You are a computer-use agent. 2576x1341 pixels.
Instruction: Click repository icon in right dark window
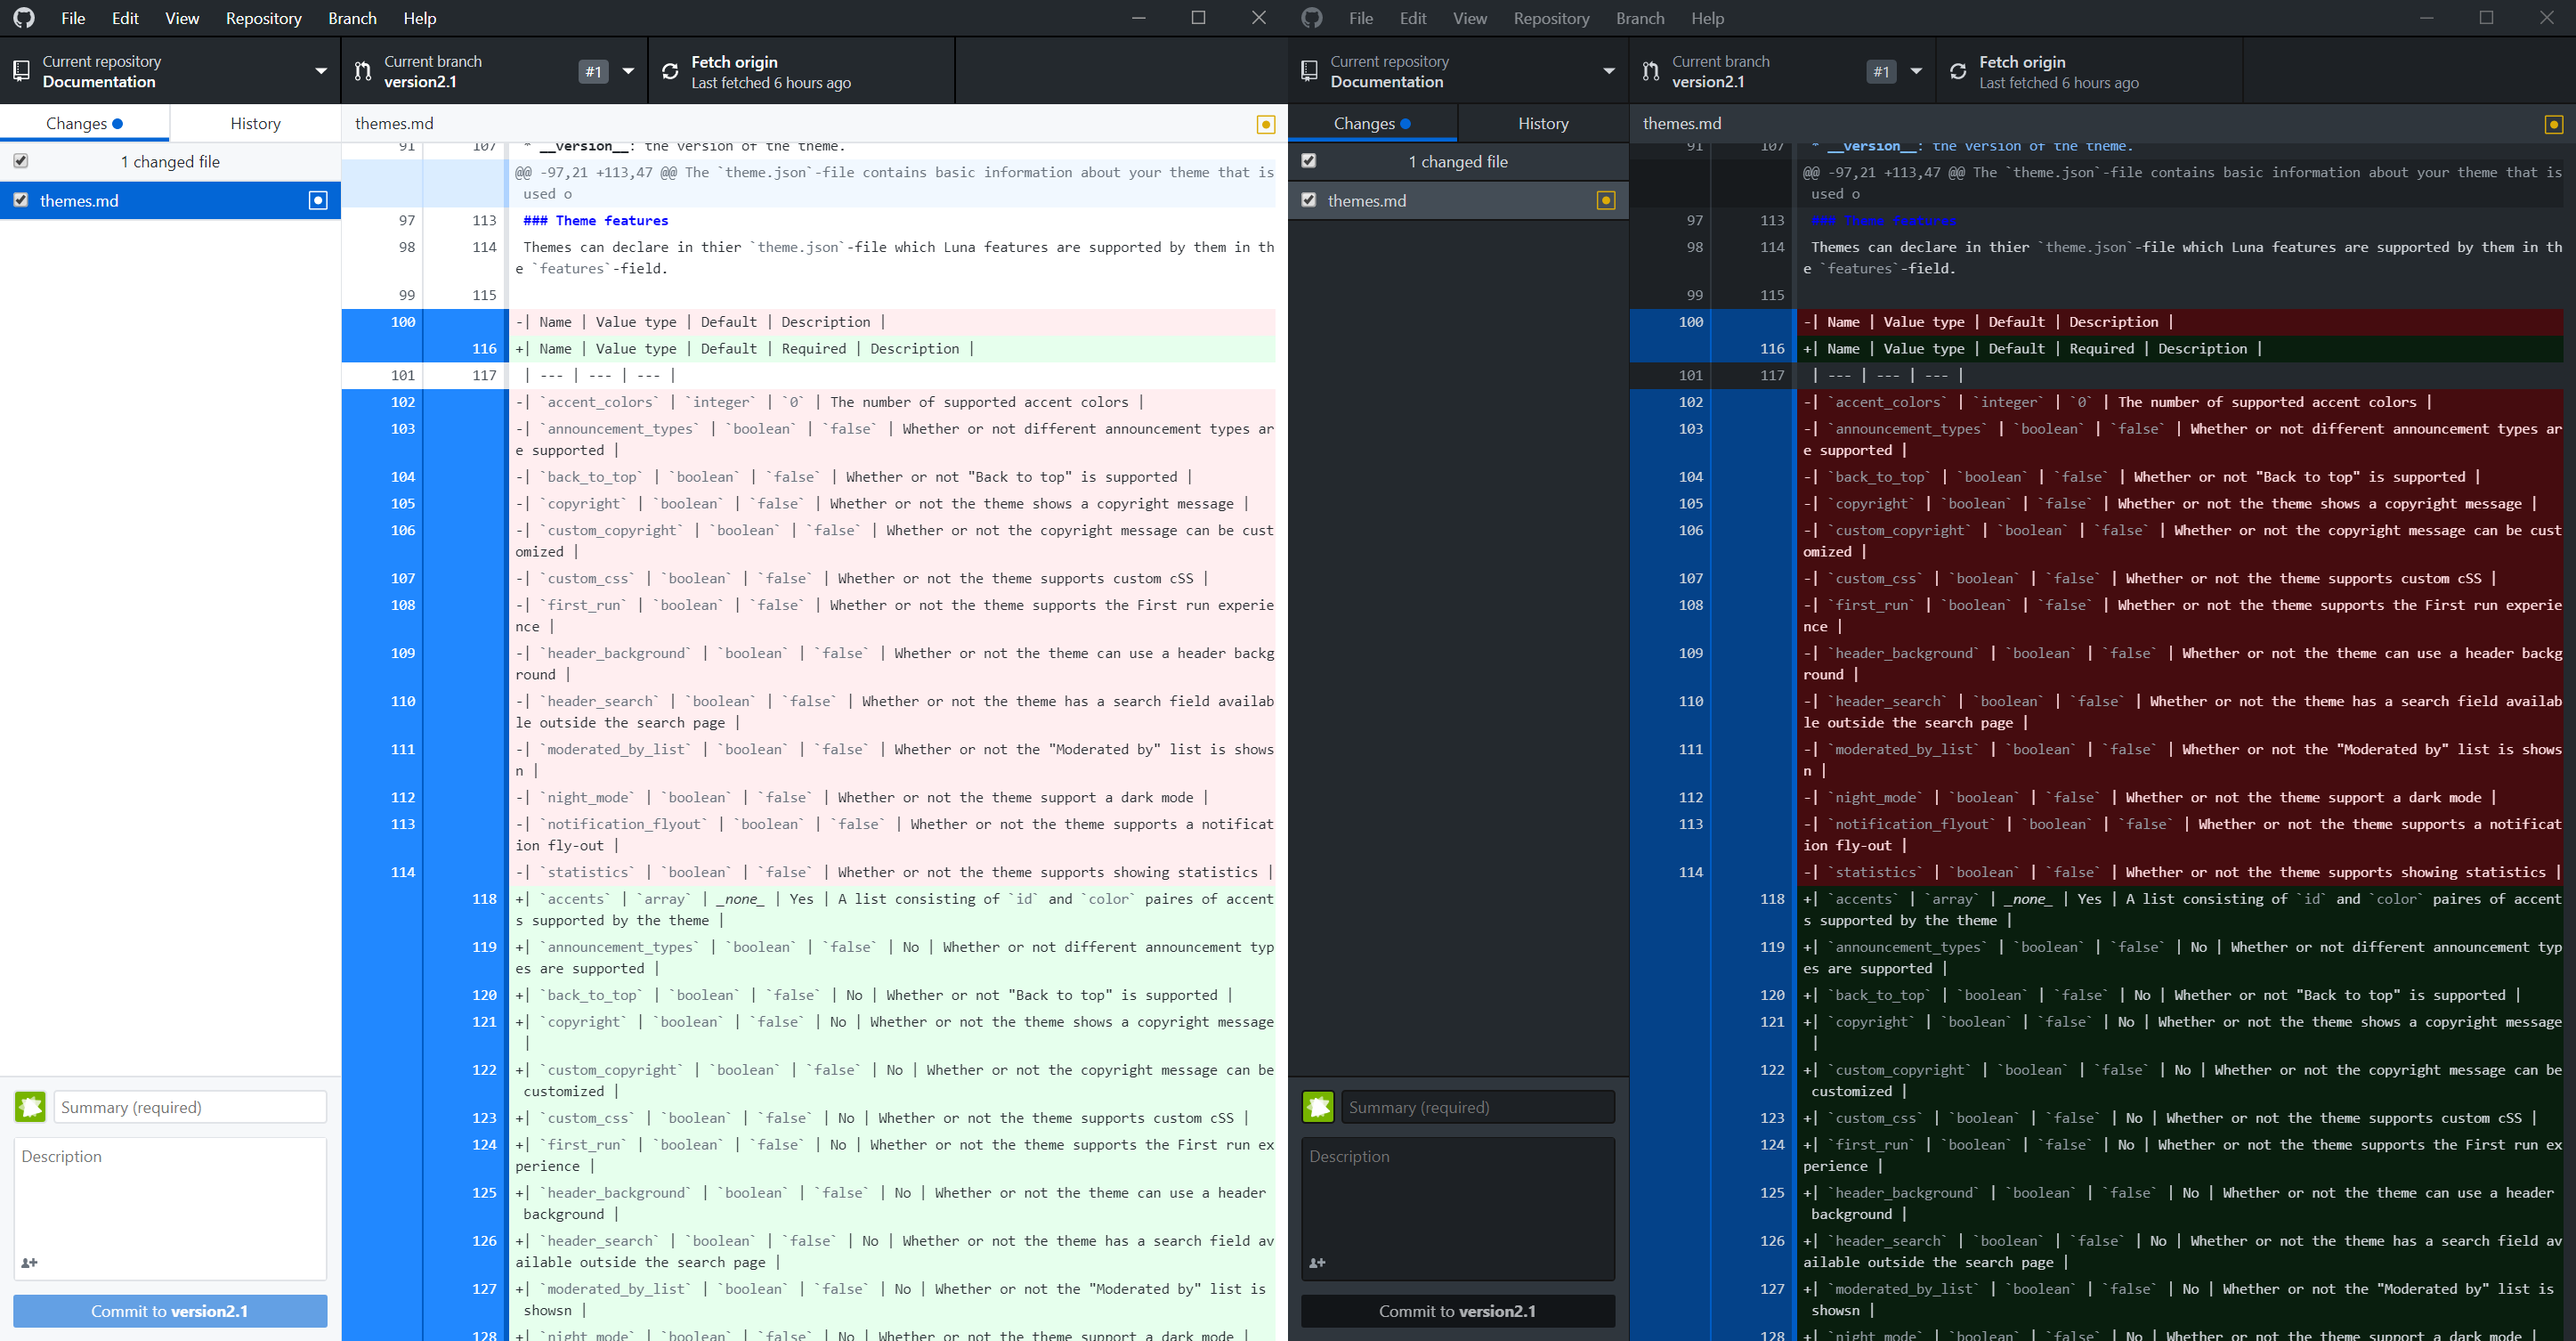pos(1309,71)
